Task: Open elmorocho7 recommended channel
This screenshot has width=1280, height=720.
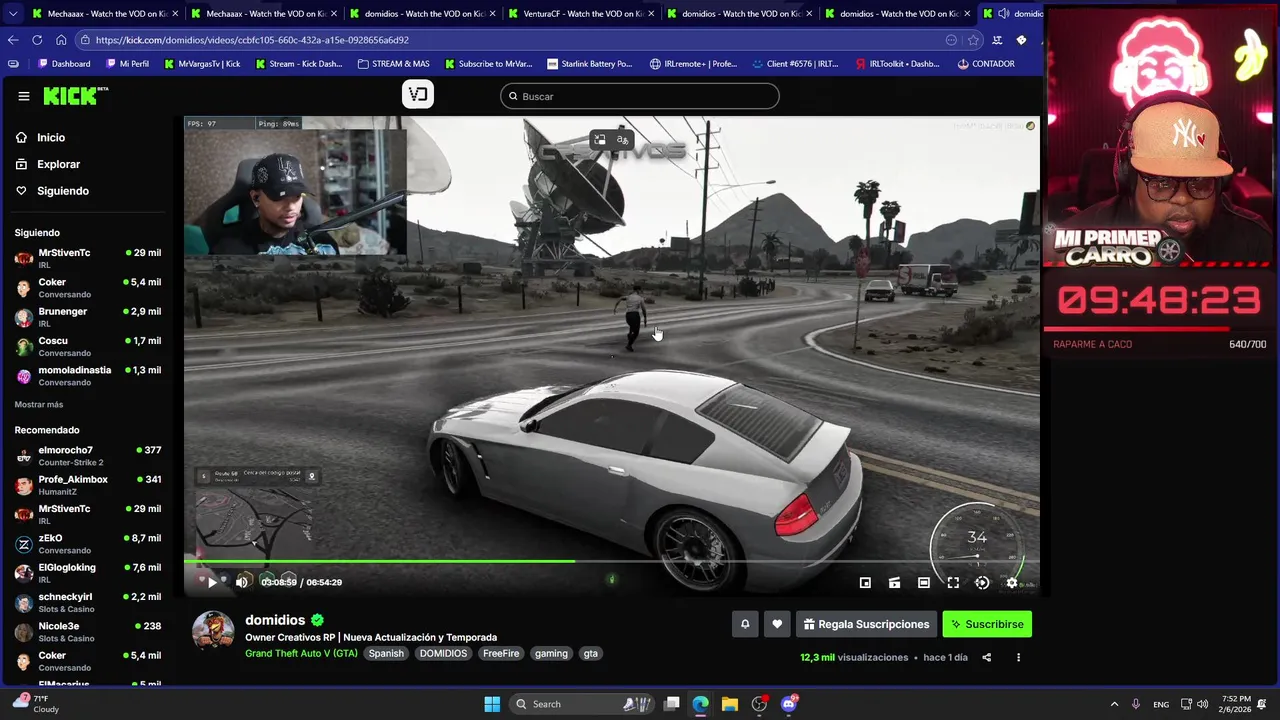Action: [x=88, y=456]
